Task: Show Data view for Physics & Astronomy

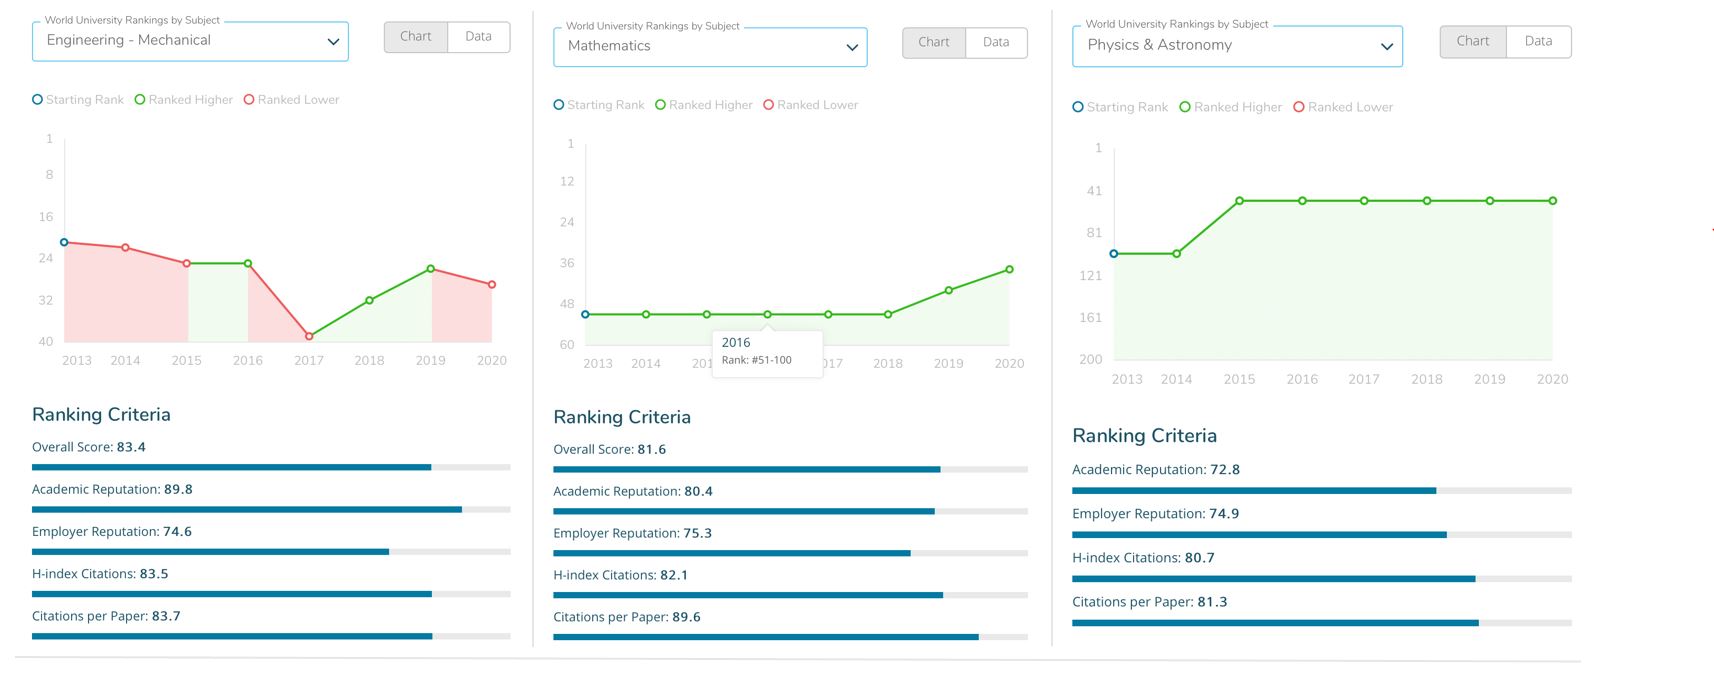Action: tap(1538, 42)
